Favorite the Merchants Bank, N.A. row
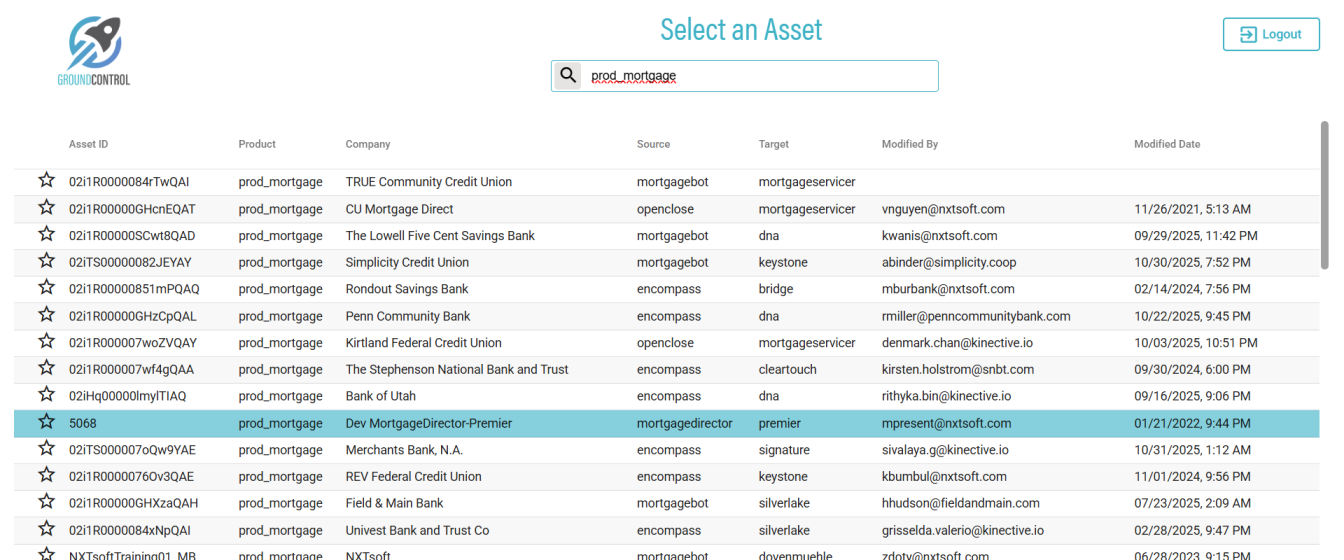Image resolution: width=1344 pixels, height=560 pixels. click(46, 449)
